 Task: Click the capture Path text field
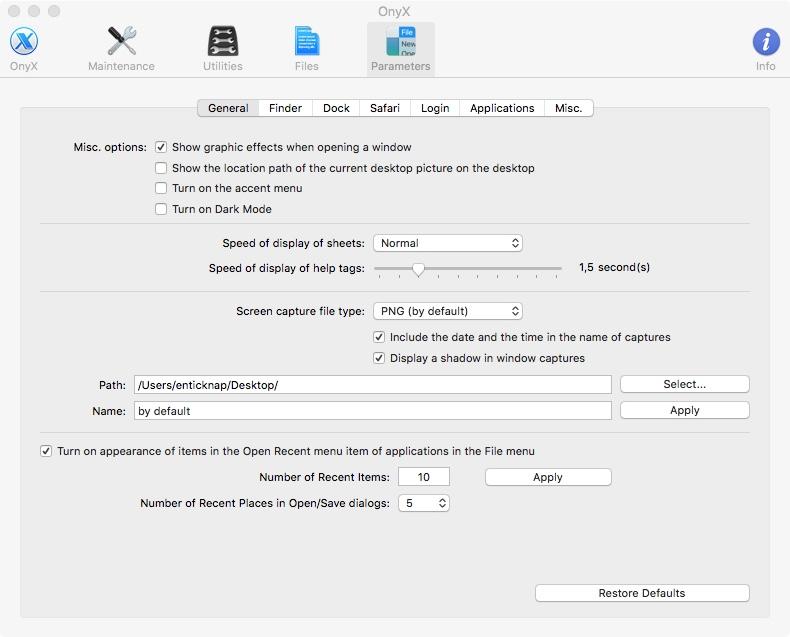[x=373, y=385]
